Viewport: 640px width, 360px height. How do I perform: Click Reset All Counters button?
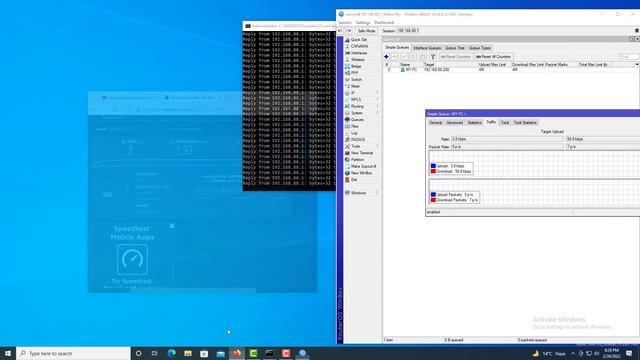493,57
